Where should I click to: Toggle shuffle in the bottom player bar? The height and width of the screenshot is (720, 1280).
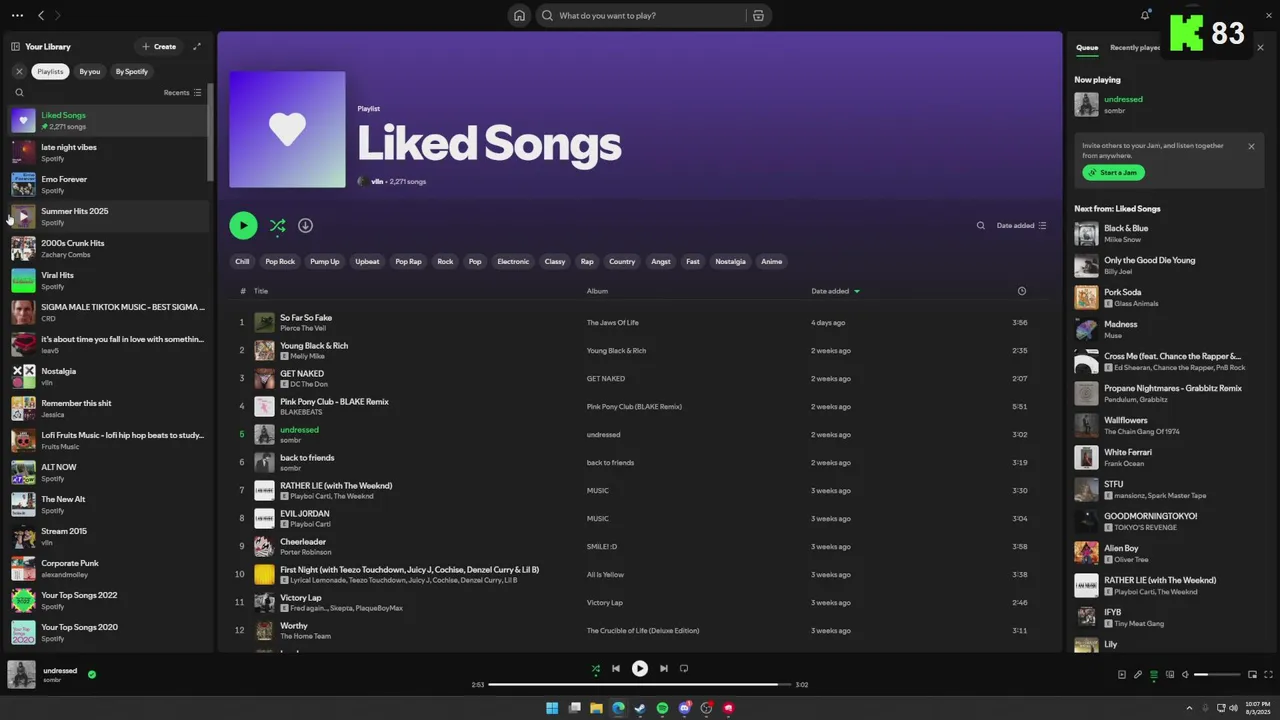tap(596, 668)
